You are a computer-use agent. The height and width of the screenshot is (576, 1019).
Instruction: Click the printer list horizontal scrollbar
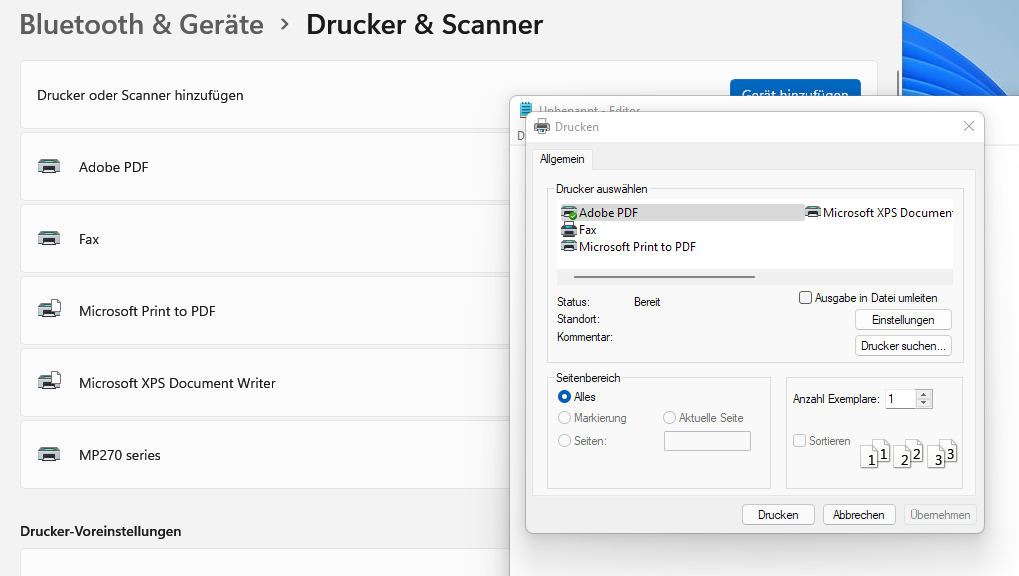tap(664, 277)
